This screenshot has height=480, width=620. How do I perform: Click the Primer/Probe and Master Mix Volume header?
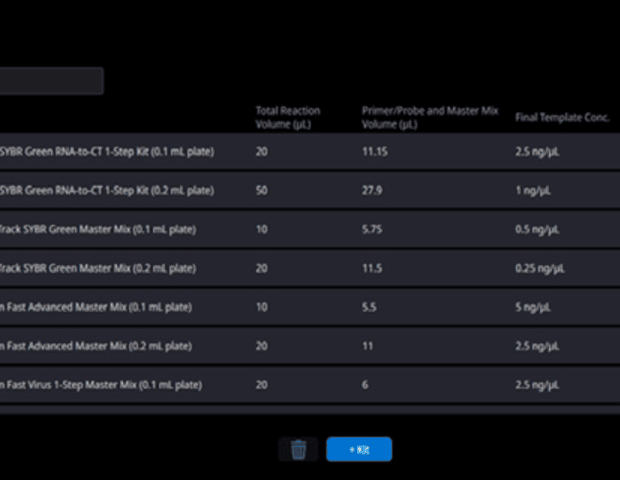pos(430,117)
